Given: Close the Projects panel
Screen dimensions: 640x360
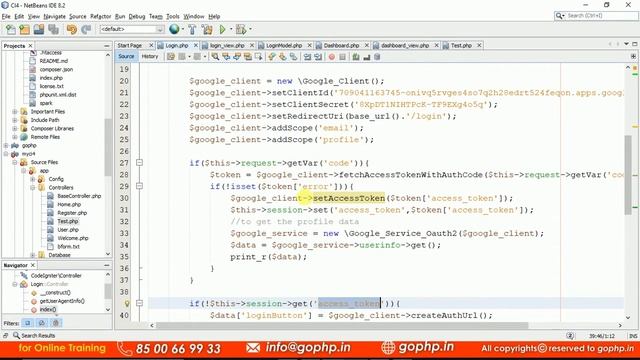Looking at the screenshot, I should [x=30, y=46].
